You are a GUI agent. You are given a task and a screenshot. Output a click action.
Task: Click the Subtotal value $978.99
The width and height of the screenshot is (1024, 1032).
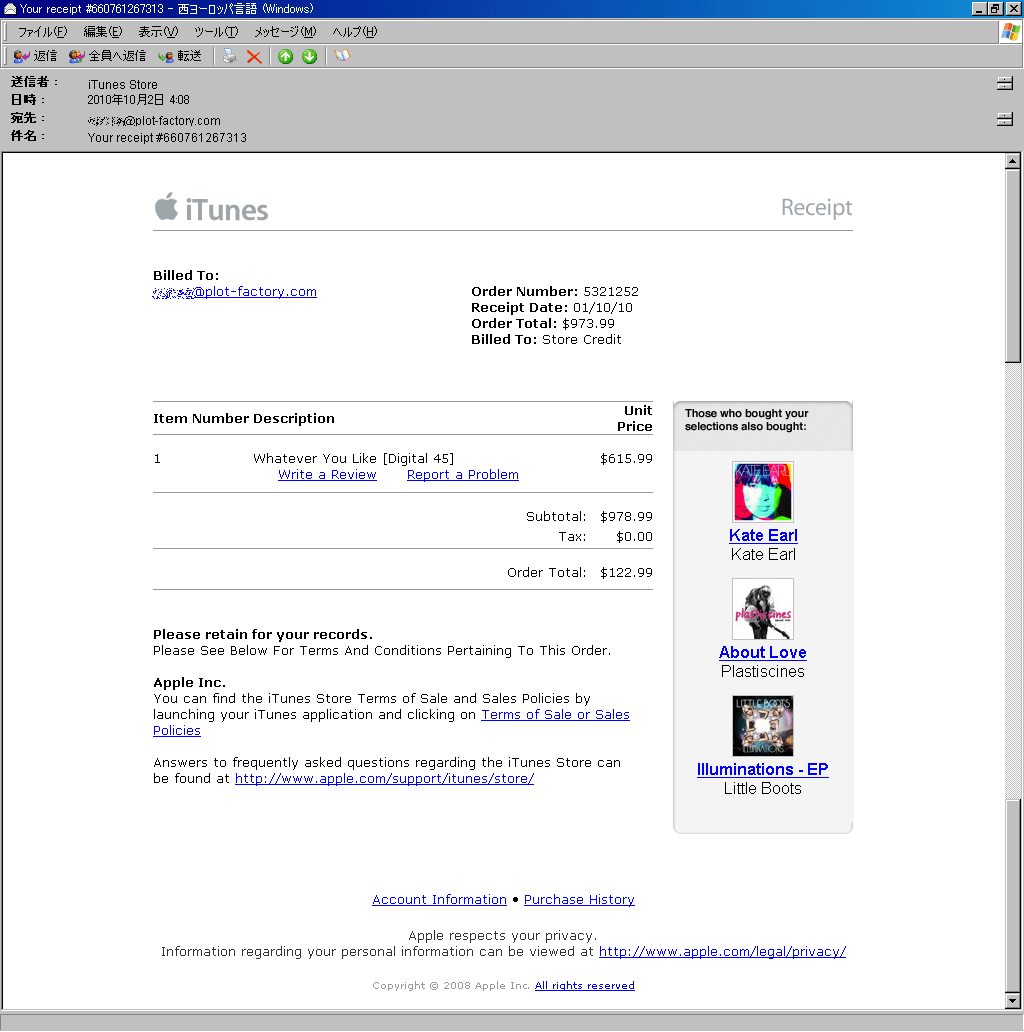tap(626, 517)
